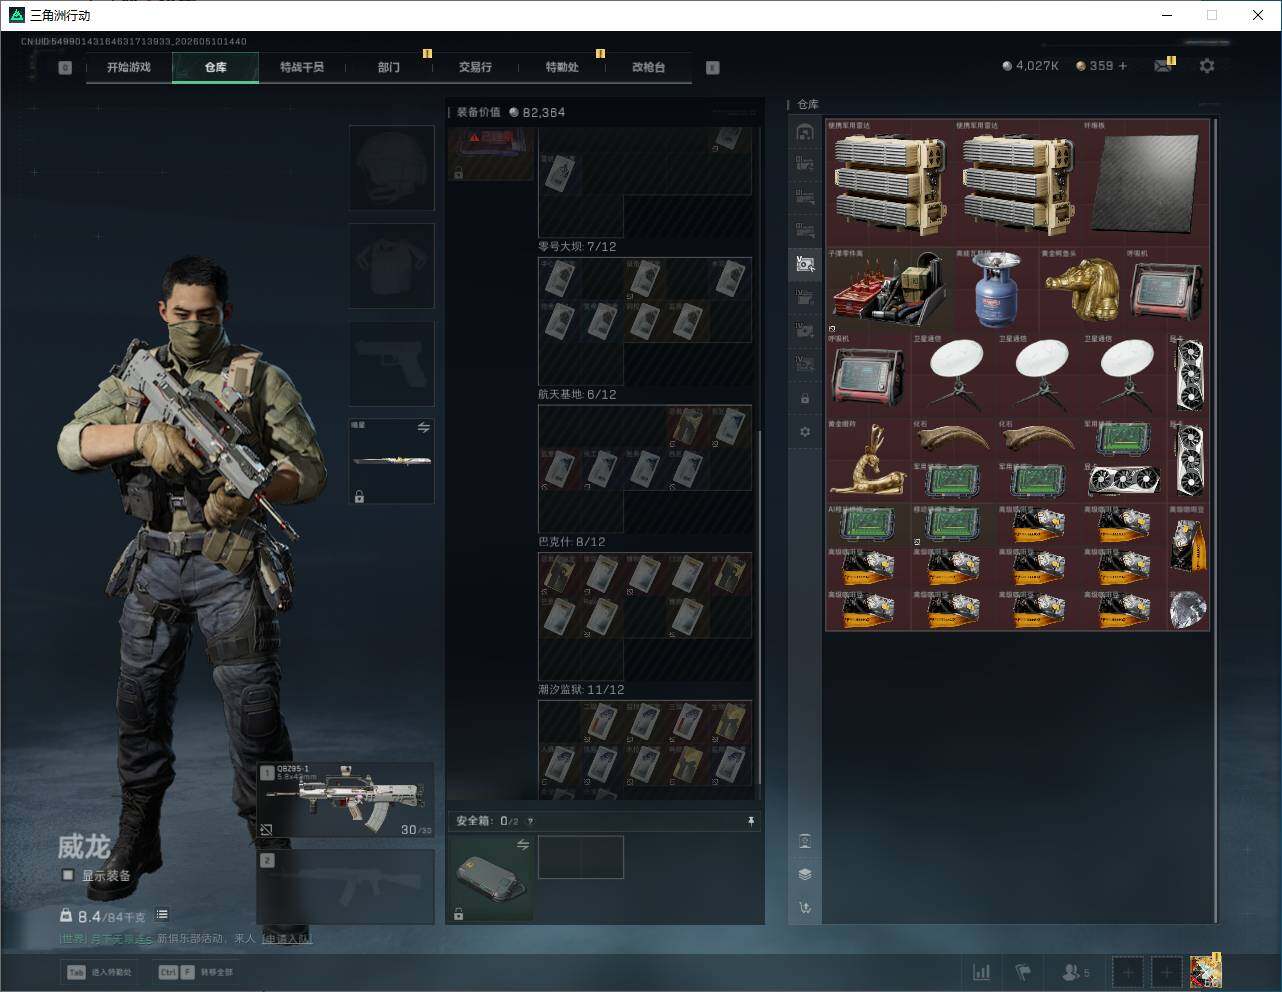
Task: Click the key card panel scrollbar
Action: pyautogui.click(x=760, y=607)
